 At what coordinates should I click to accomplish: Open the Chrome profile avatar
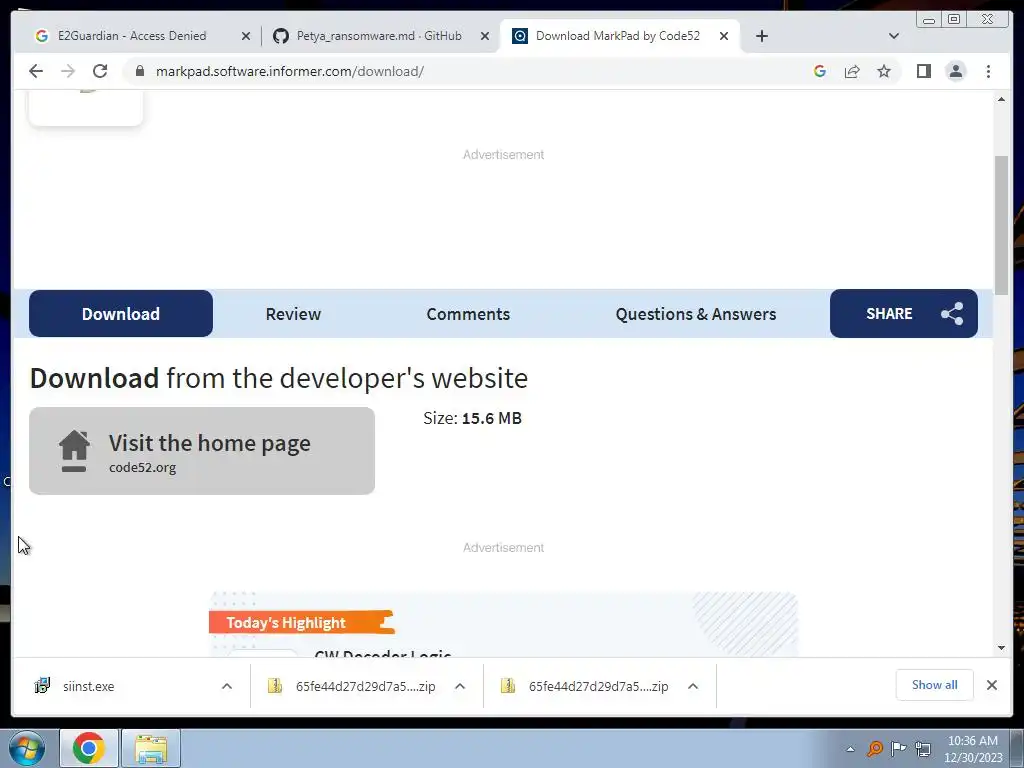coord(955,71)
